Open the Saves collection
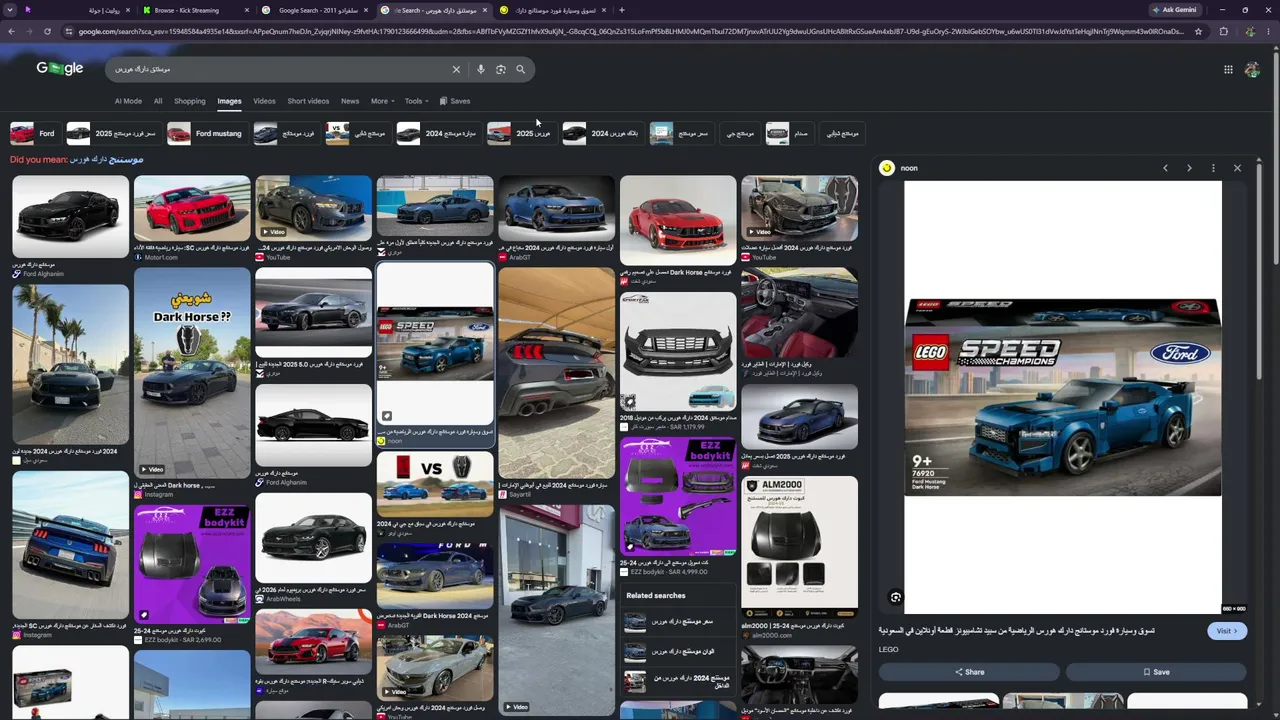The height and width of the screenshot is (720, 1280). (455, 101)
